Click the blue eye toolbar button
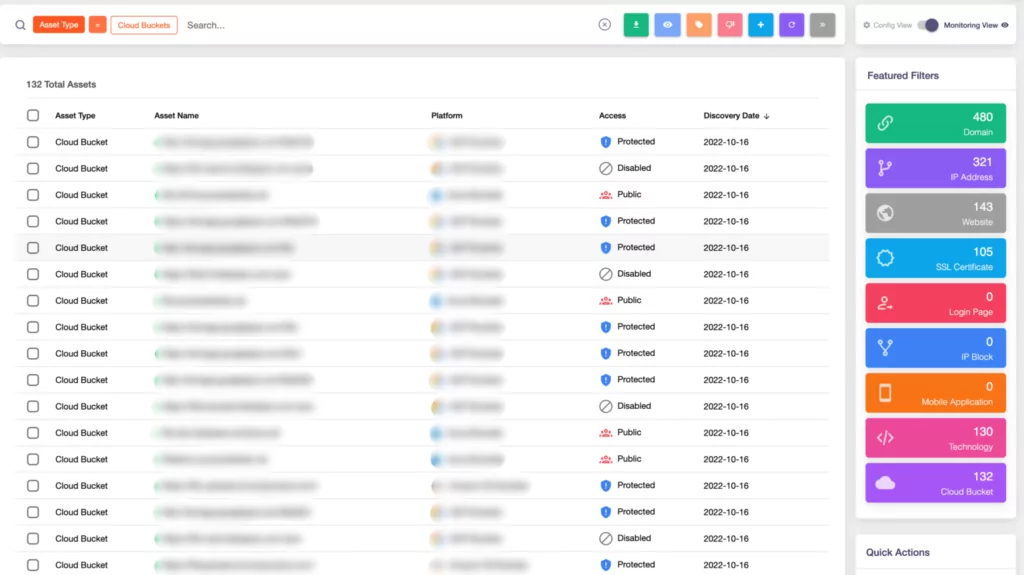Screen dimensions: 1024x575 (x=667, y=25)
